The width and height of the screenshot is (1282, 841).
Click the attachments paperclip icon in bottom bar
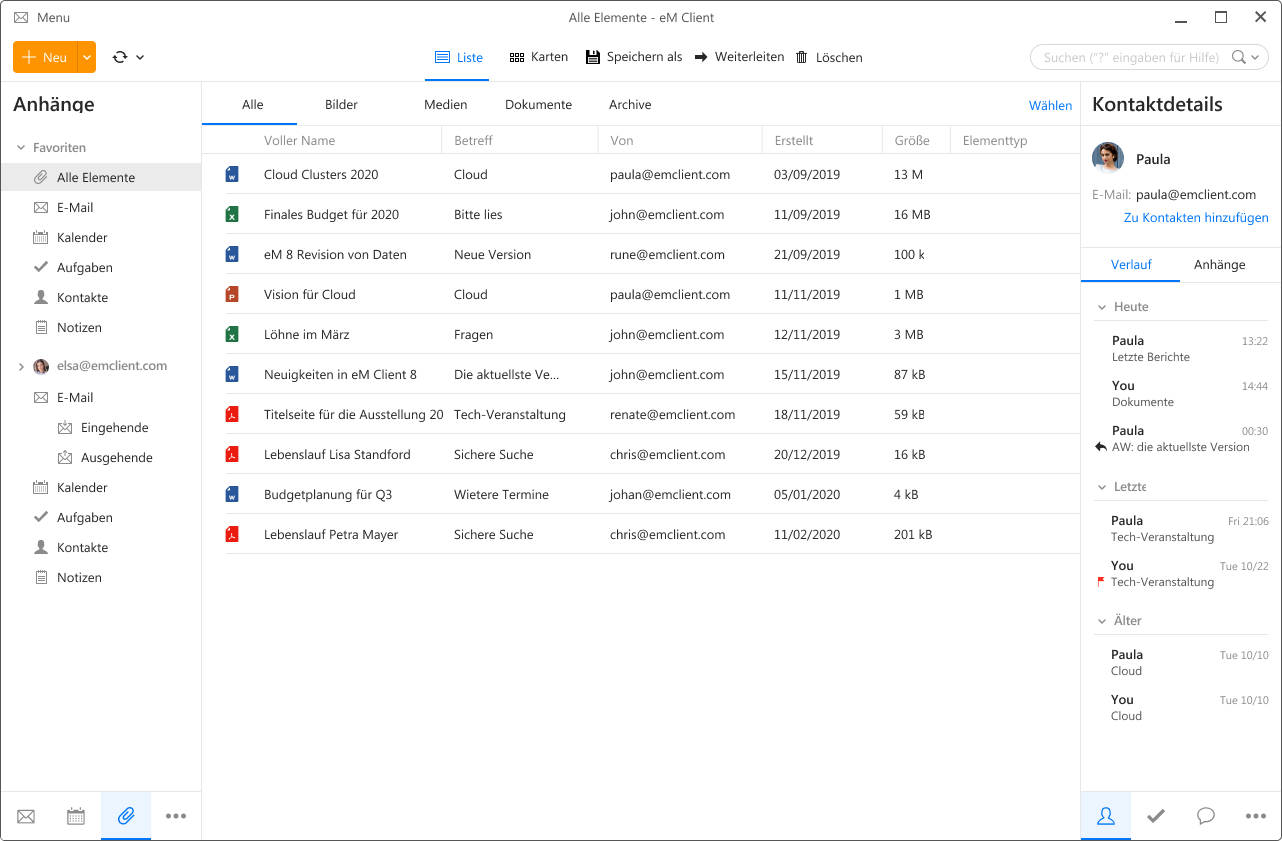[126, 816]
